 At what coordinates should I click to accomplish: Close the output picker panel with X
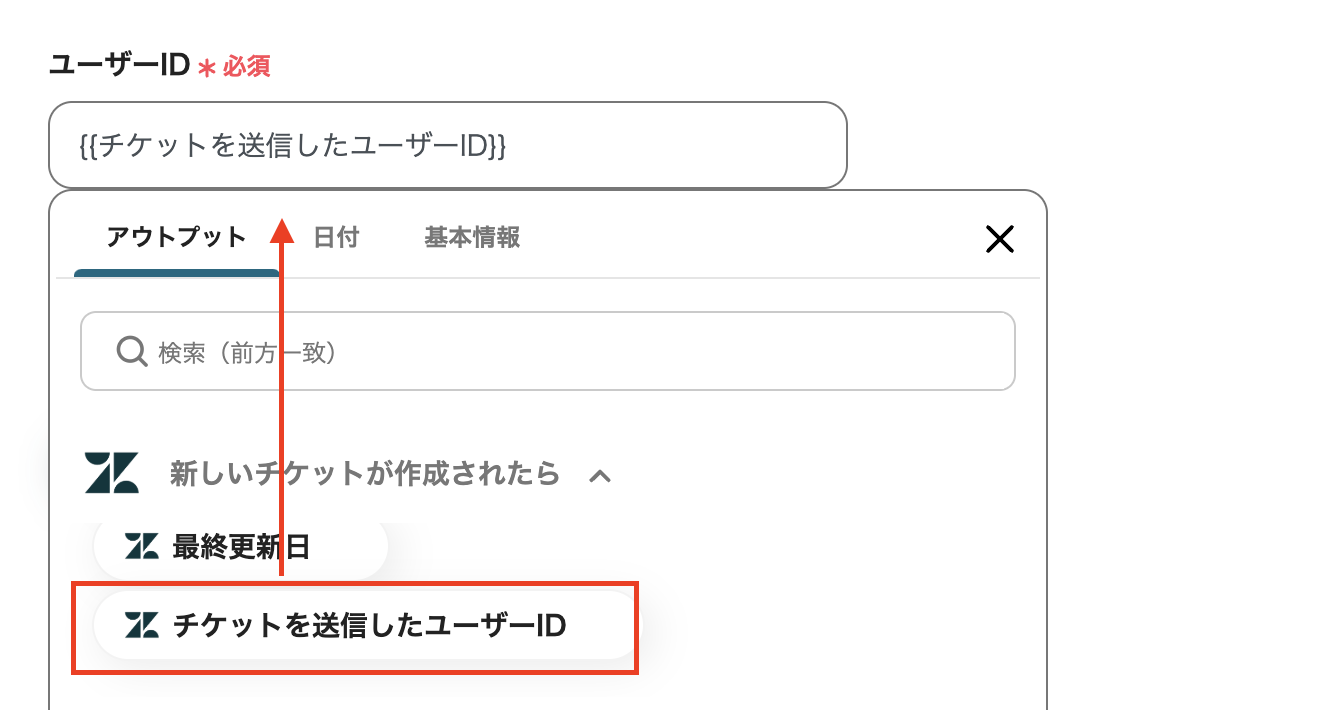click(x=999, y=238)
